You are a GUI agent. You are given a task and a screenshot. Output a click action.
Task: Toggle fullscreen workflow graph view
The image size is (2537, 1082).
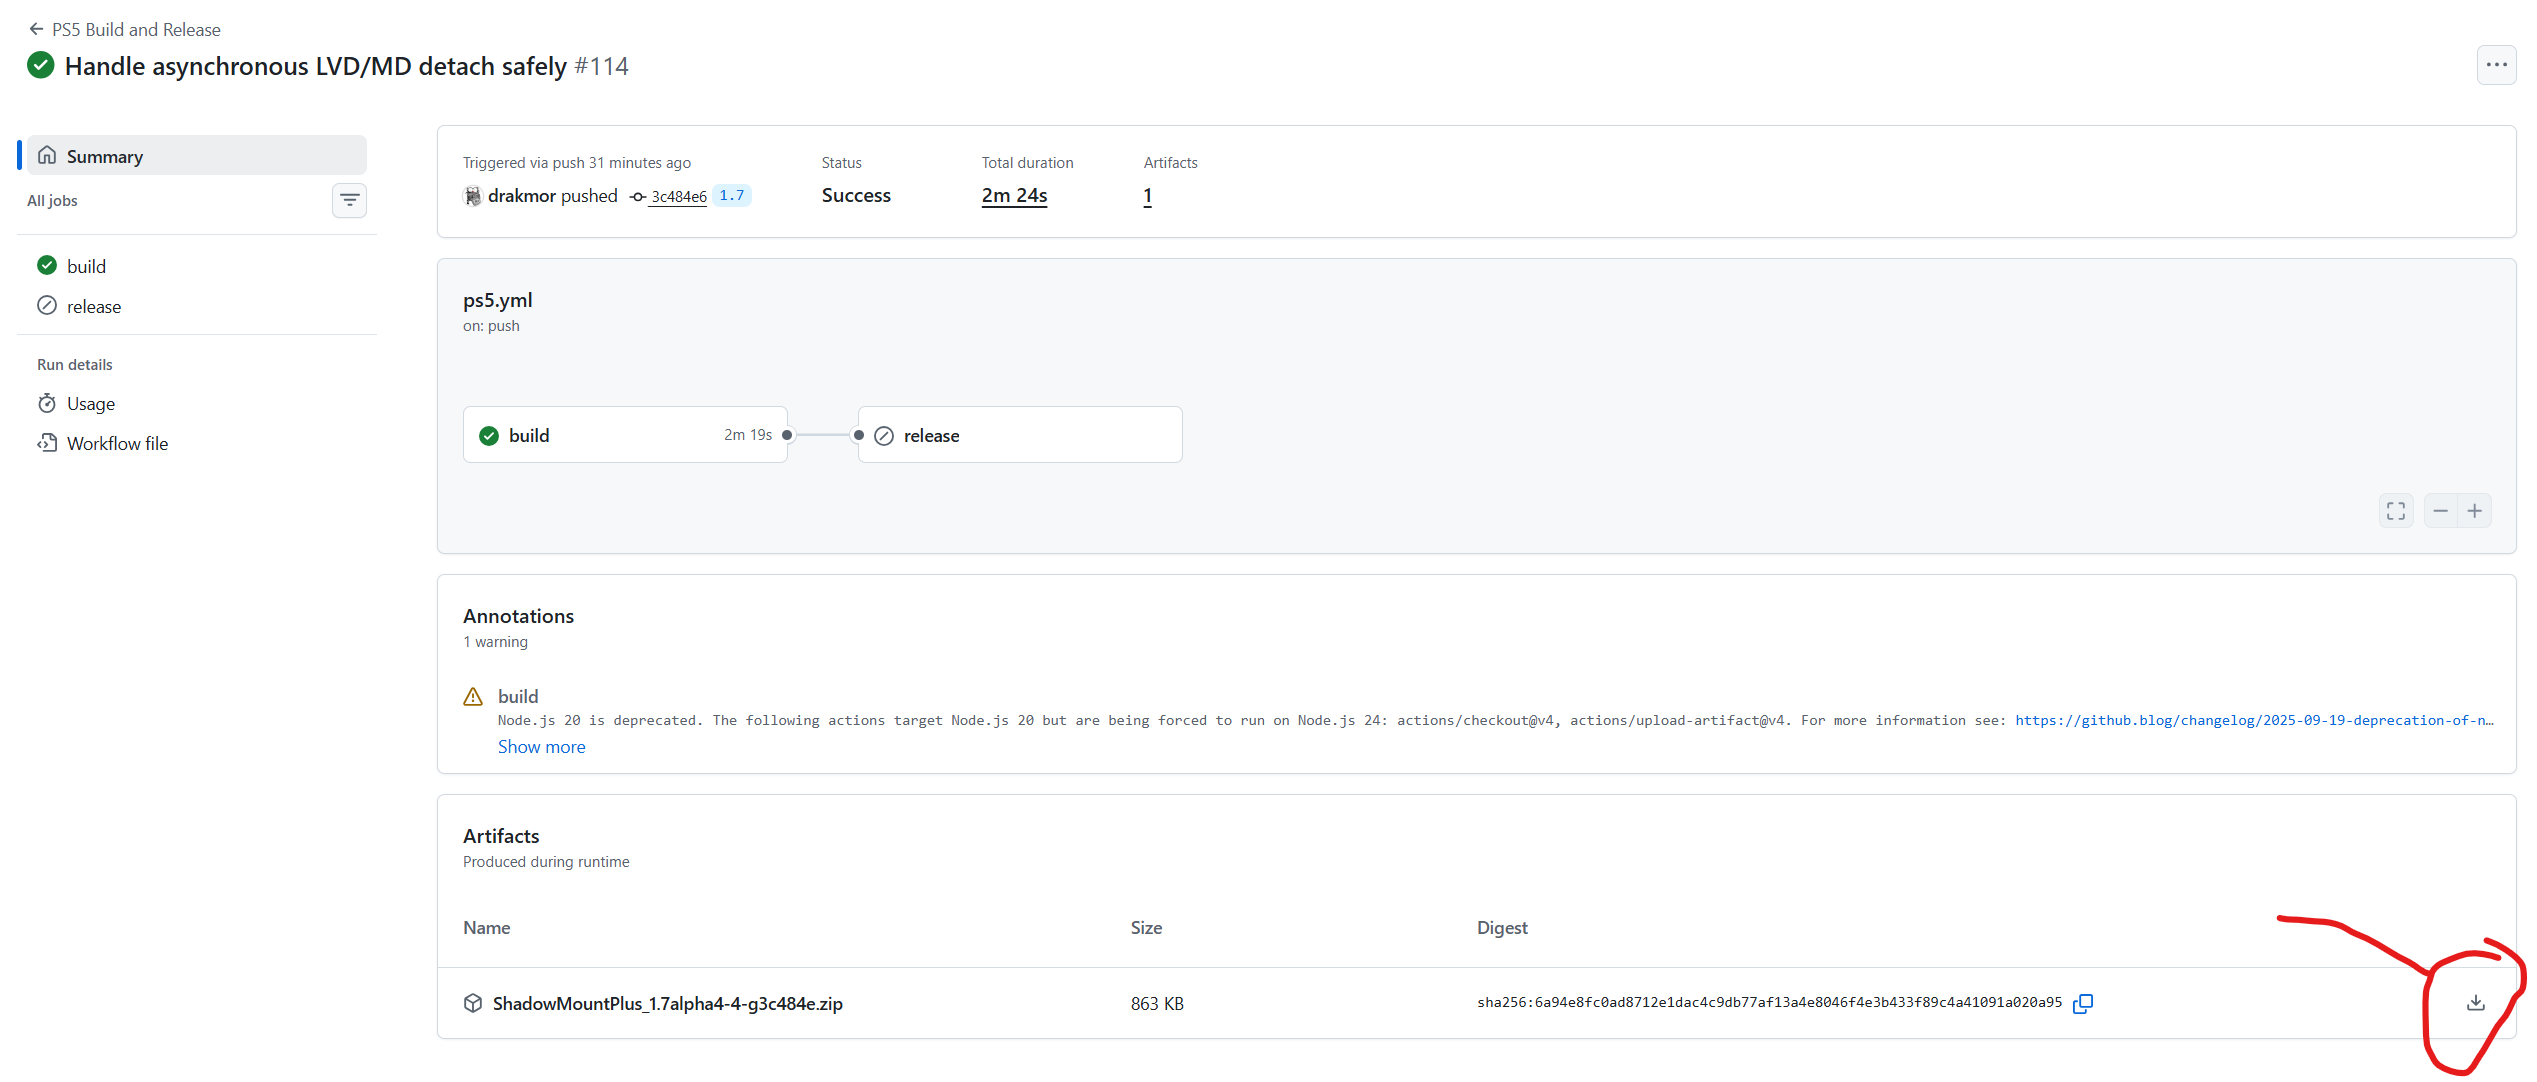(x=2396, y=511)
